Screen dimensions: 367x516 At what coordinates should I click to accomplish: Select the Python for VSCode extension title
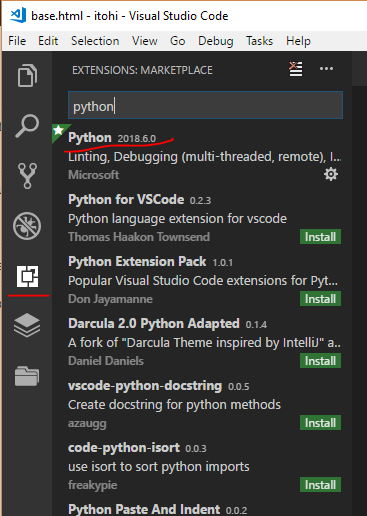coord(126,200)
